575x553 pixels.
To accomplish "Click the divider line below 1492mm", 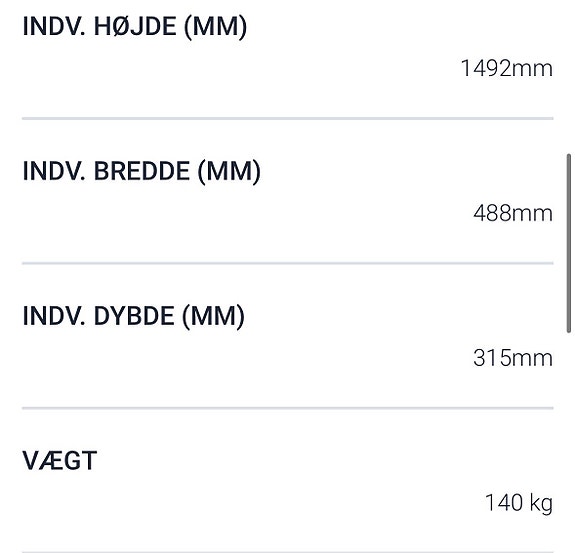I will click(288, 118).
